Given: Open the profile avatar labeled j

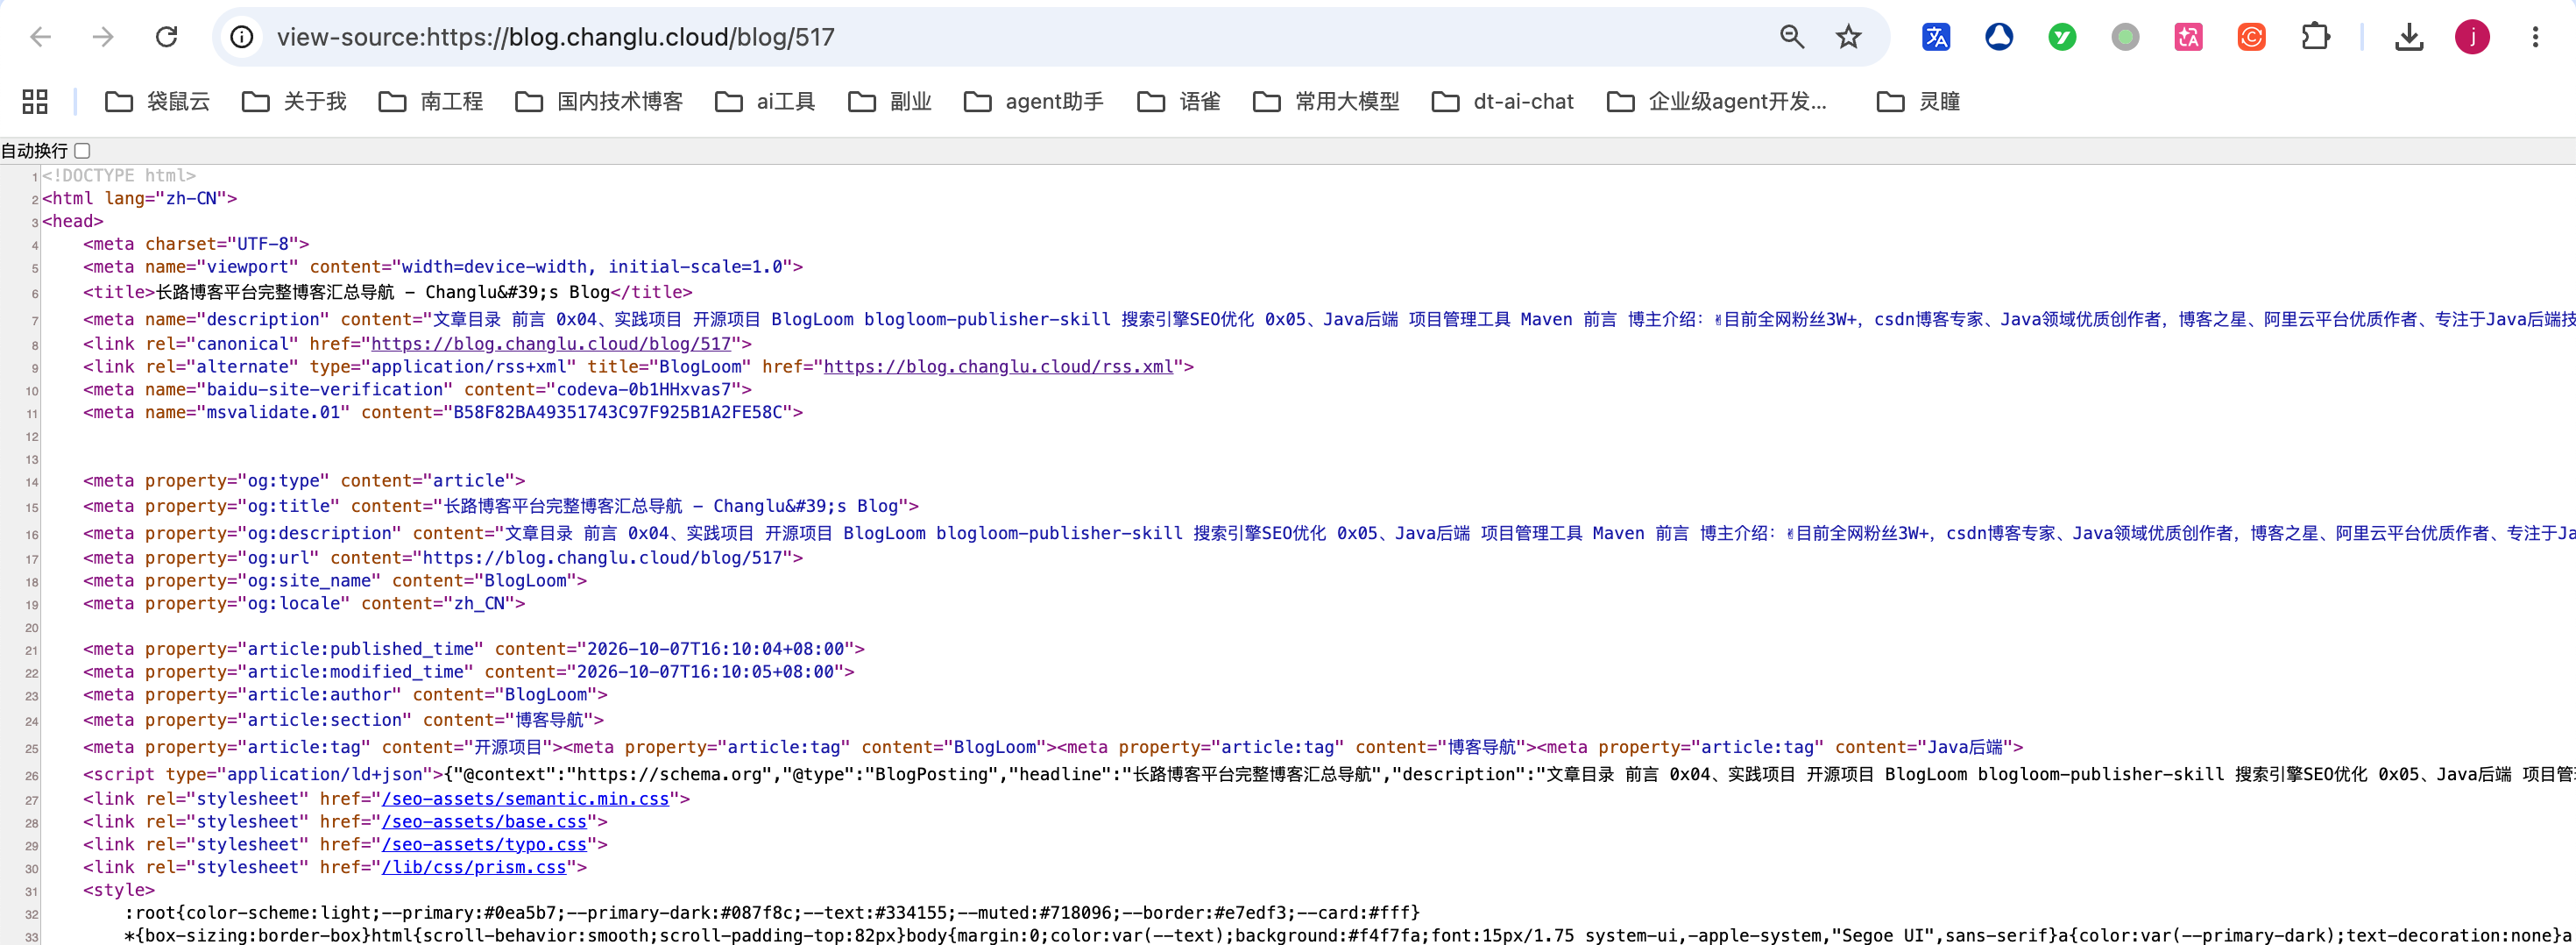Looking at the screenshot, I should point(2472,37).
